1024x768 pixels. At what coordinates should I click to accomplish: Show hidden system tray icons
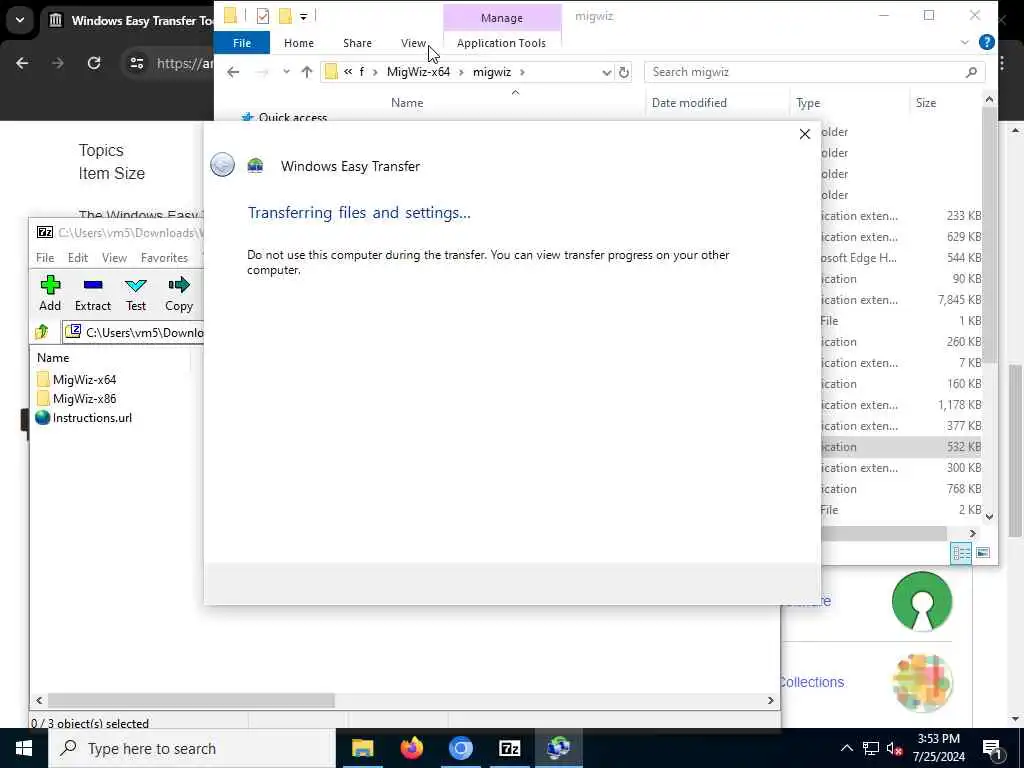[x=846, y=748]
